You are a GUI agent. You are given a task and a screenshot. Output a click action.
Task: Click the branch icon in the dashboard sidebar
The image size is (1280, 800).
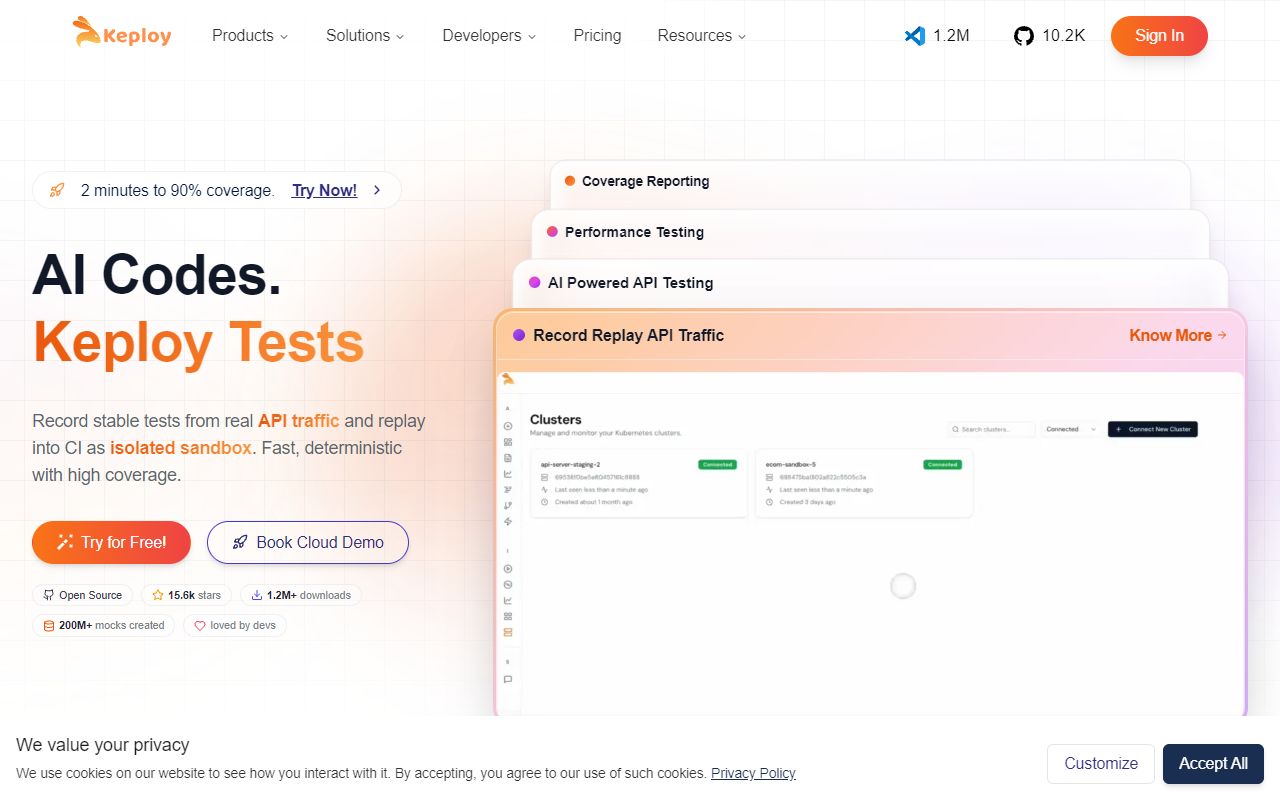(508, 505)
